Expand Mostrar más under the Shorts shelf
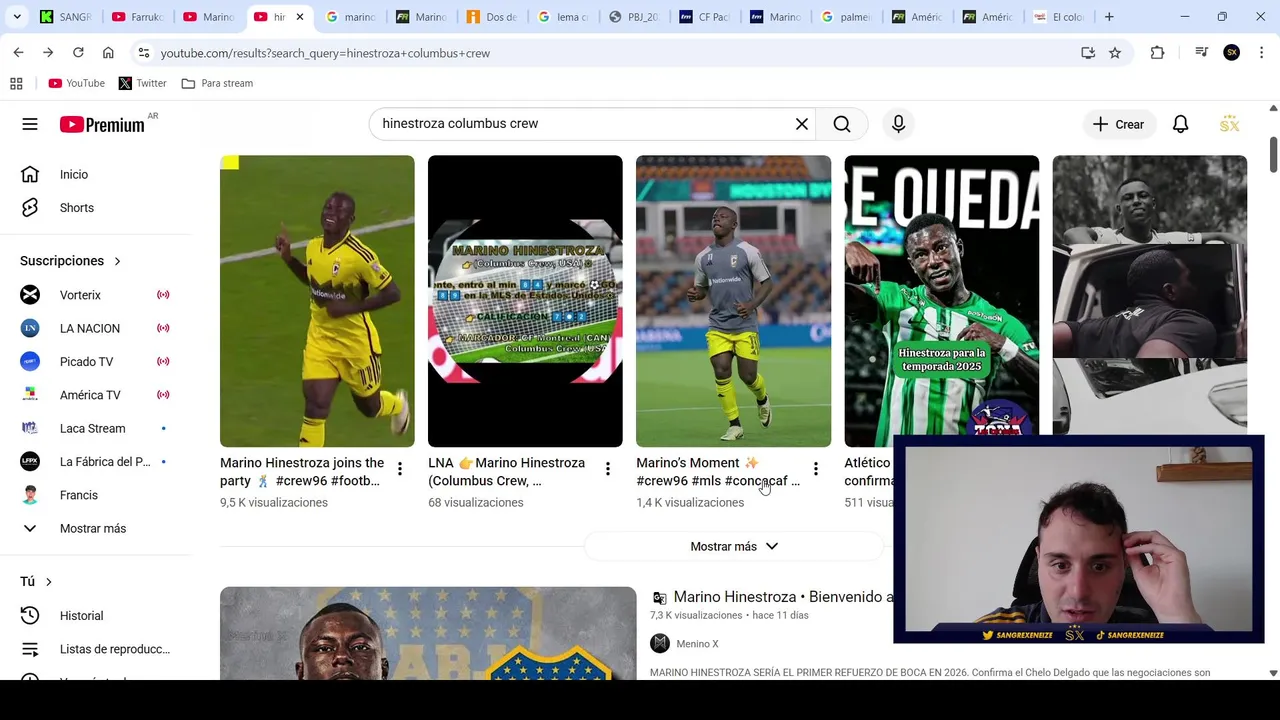This screenshot has width=1280, height=720. click(734, 547)
